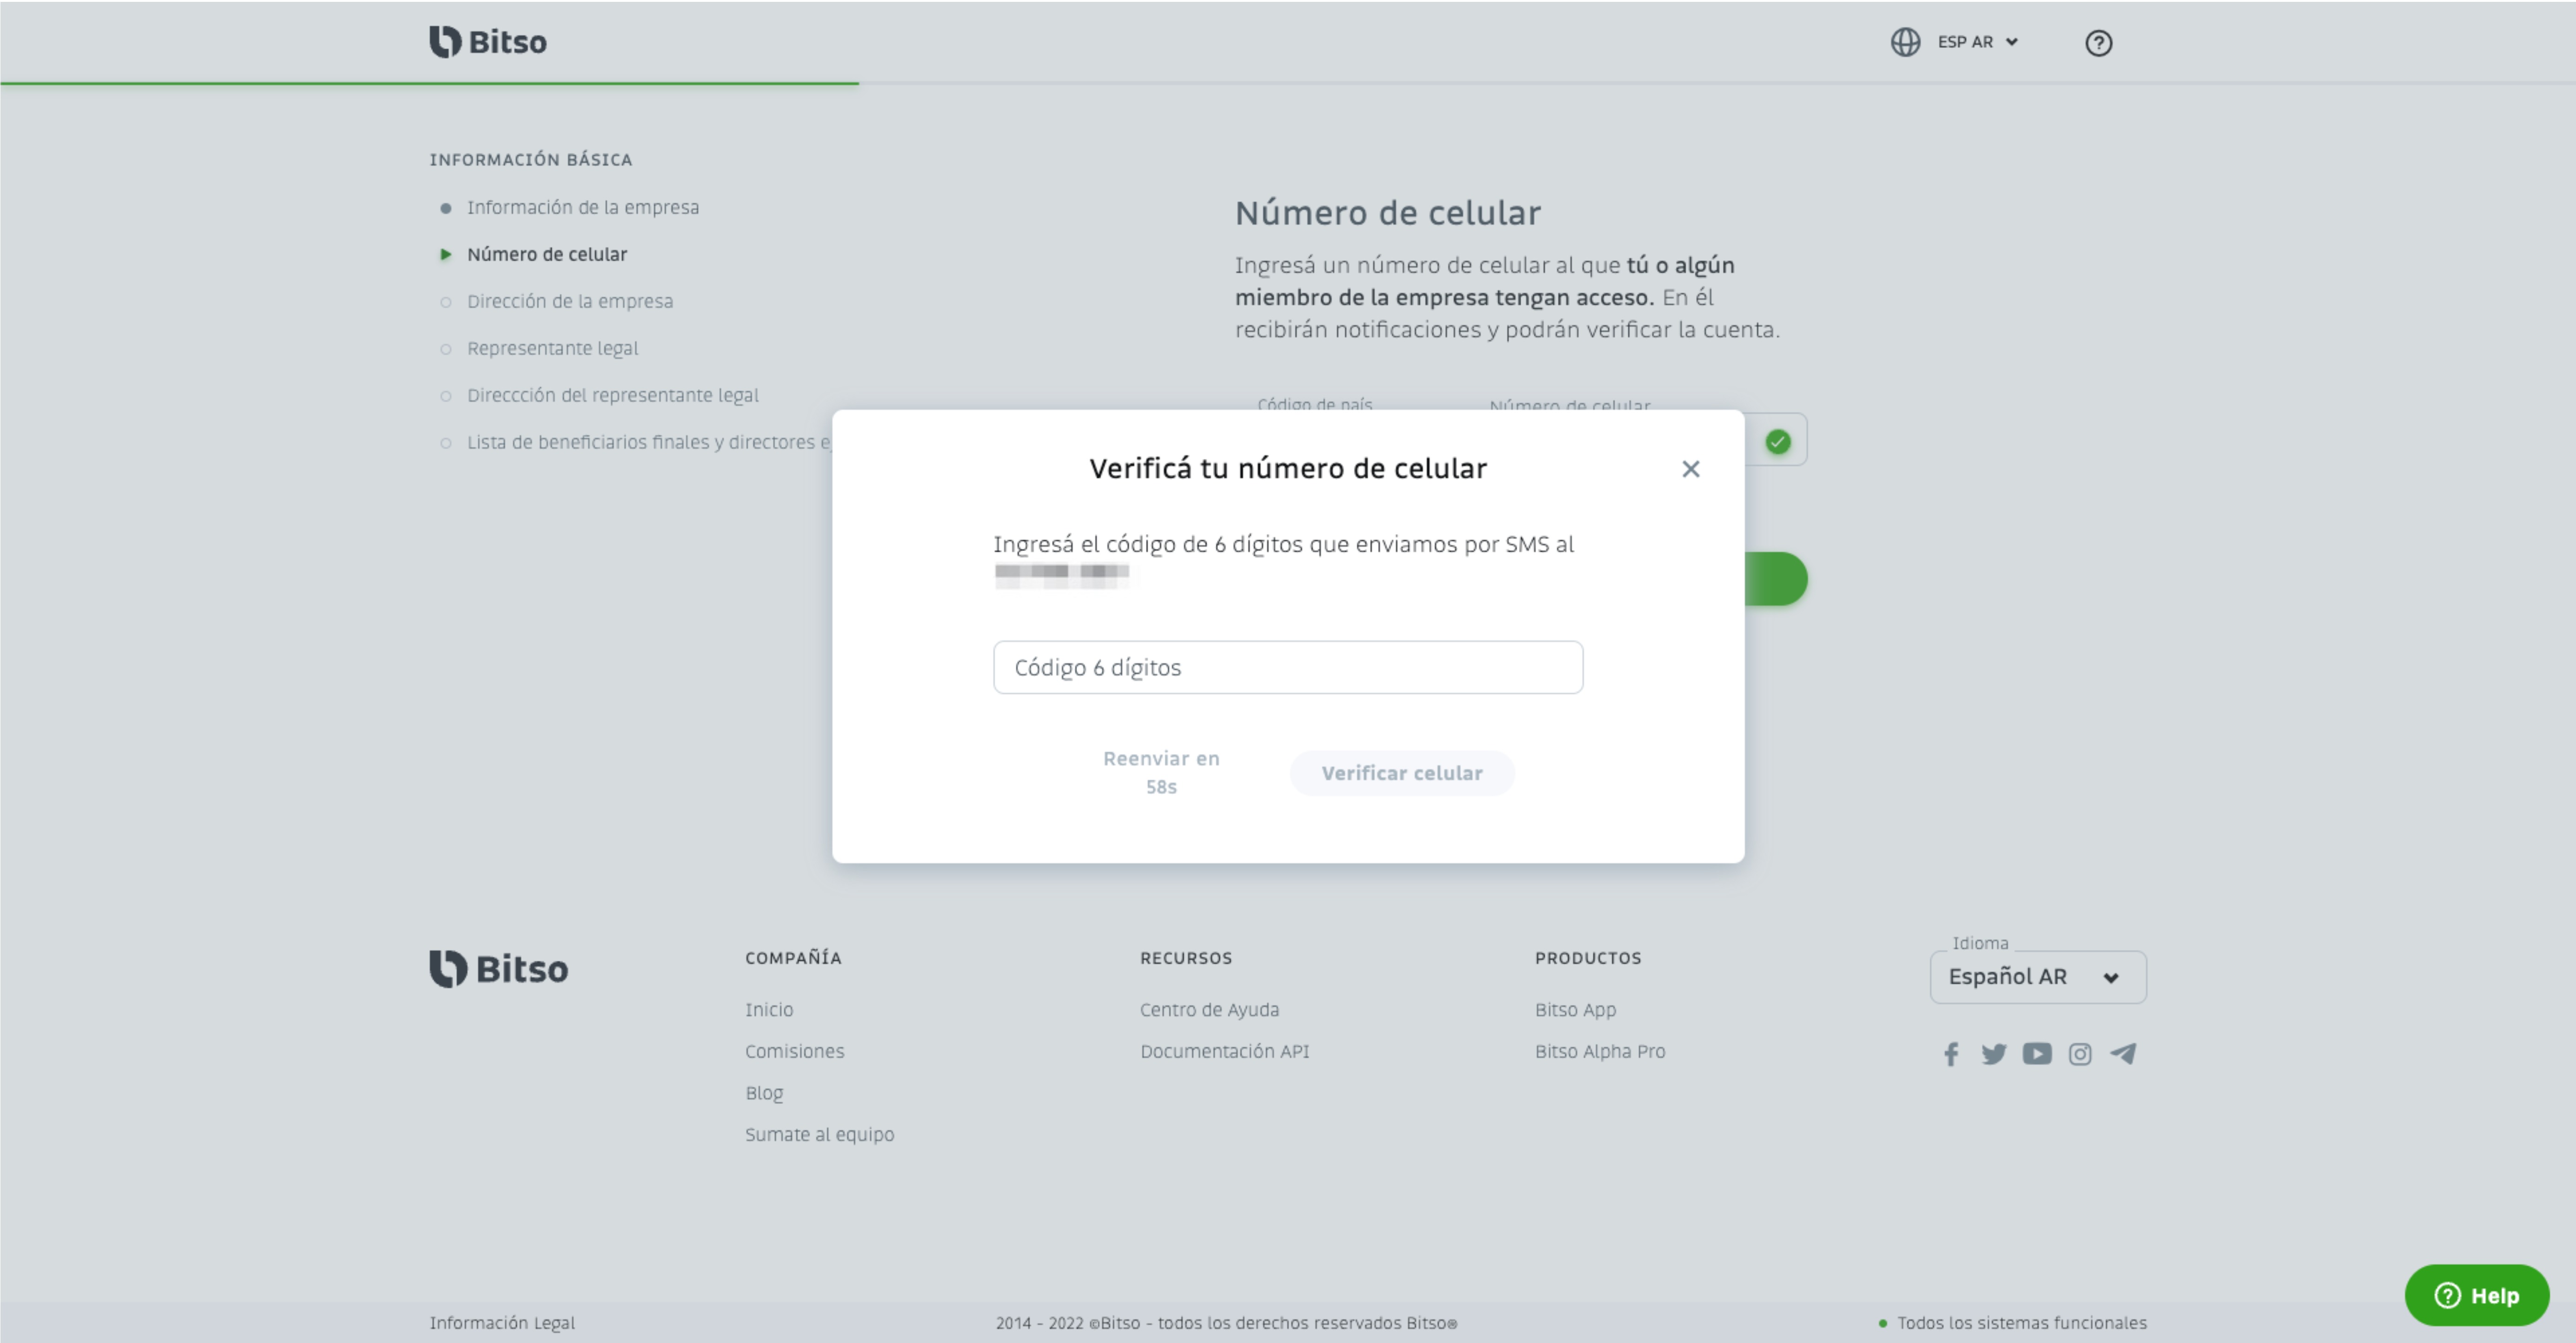
Task: Expand the ESP AR language selector
Action: pos(1978,42)
